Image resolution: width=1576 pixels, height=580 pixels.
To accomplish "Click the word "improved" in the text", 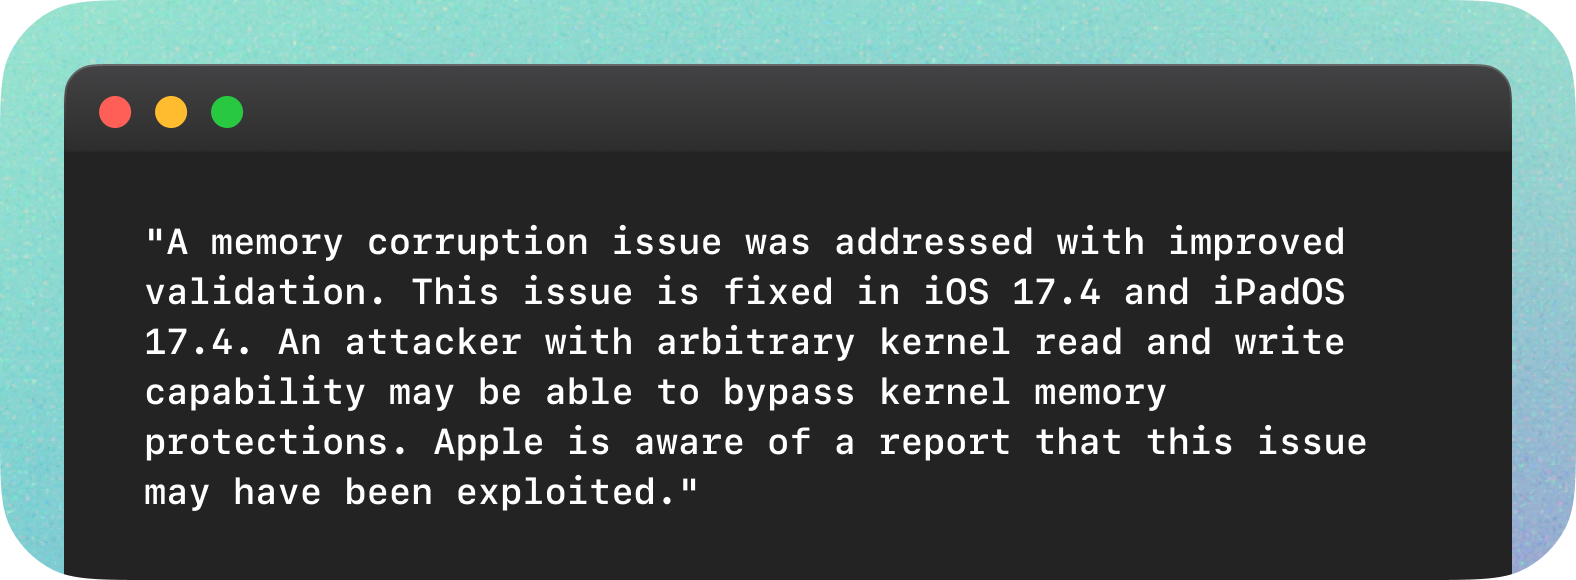I will pyautogui.click(x=1257, y=243).
